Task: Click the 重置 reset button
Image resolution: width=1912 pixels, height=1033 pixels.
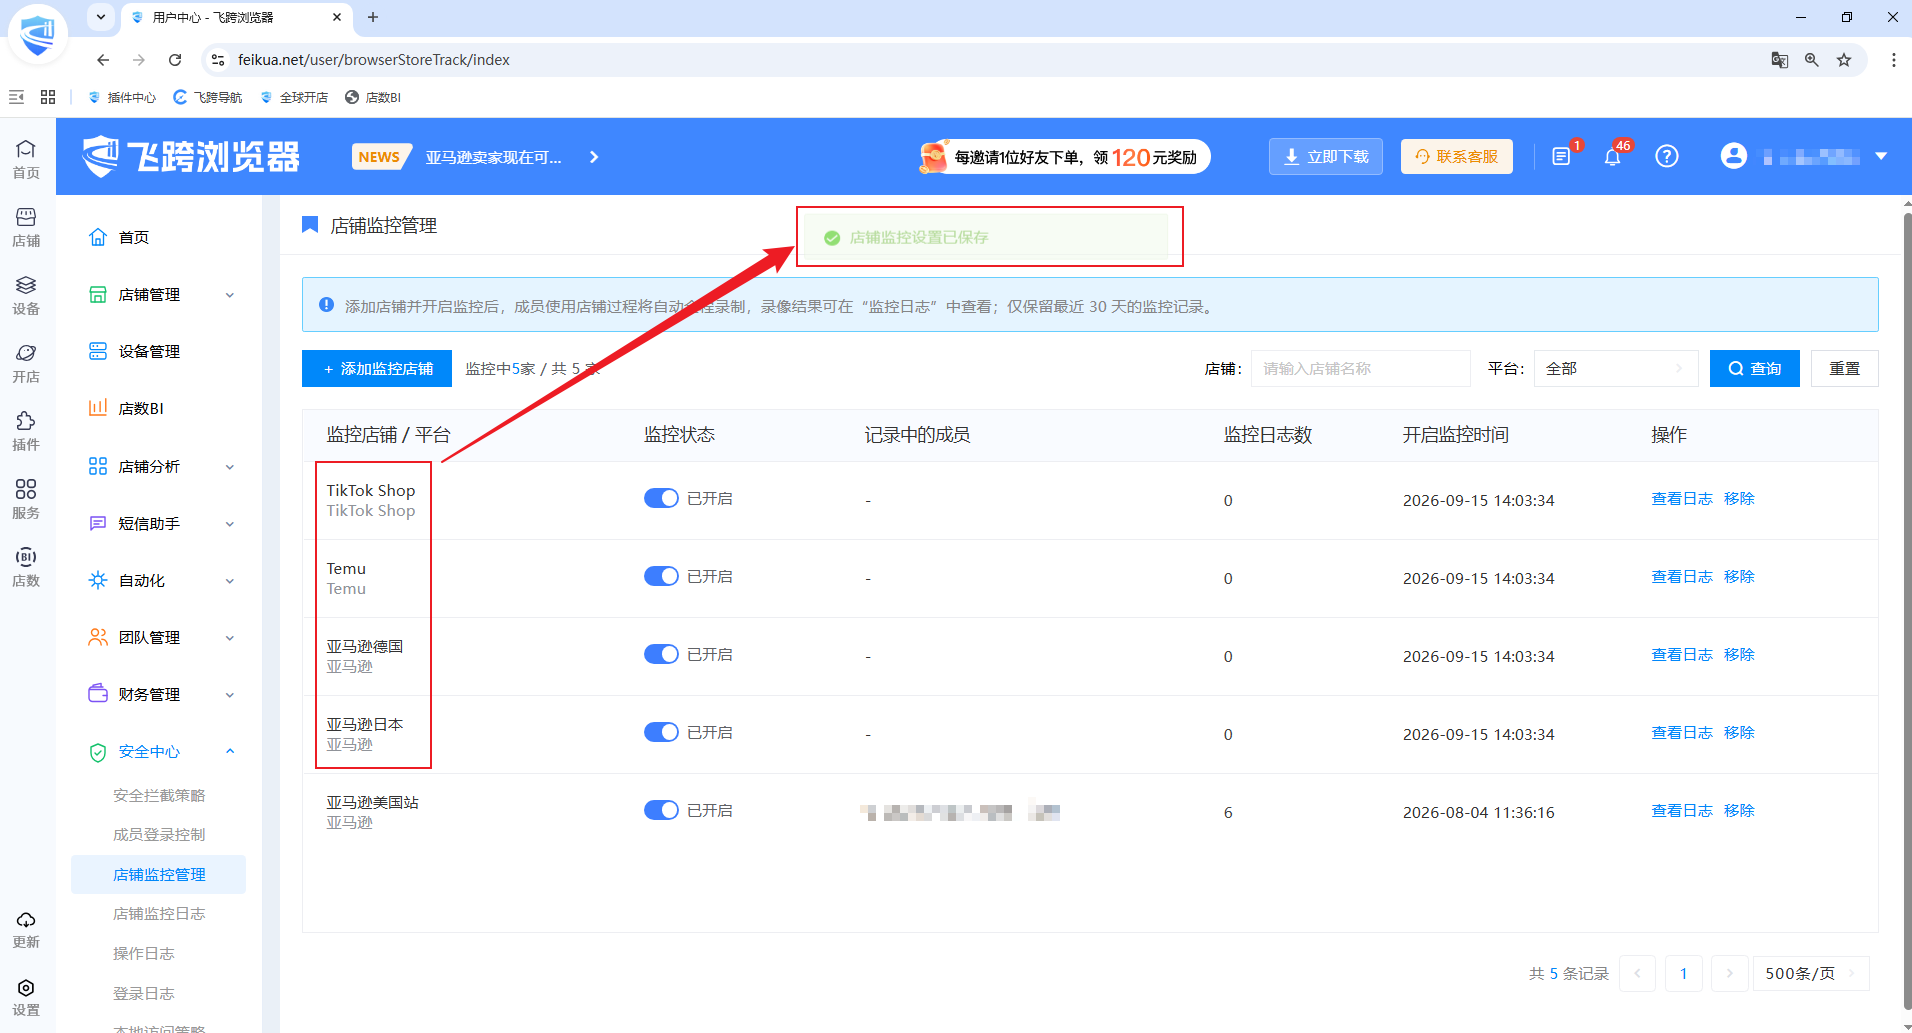Action: 1845,368
